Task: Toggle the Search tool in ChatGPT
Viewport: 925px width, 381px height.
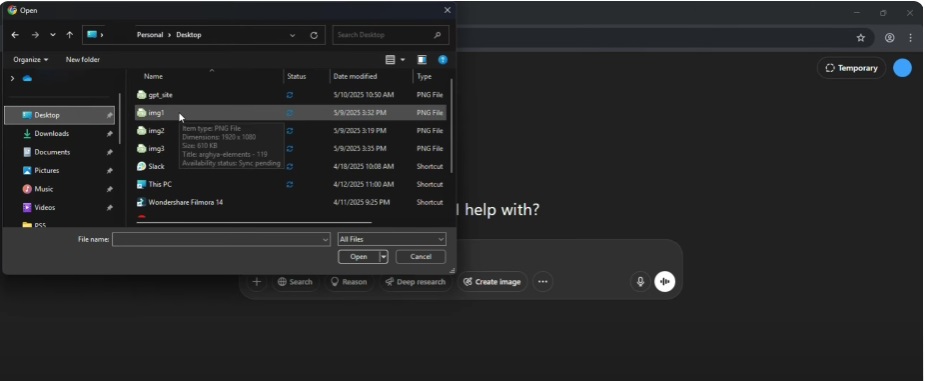Action: 295,282
